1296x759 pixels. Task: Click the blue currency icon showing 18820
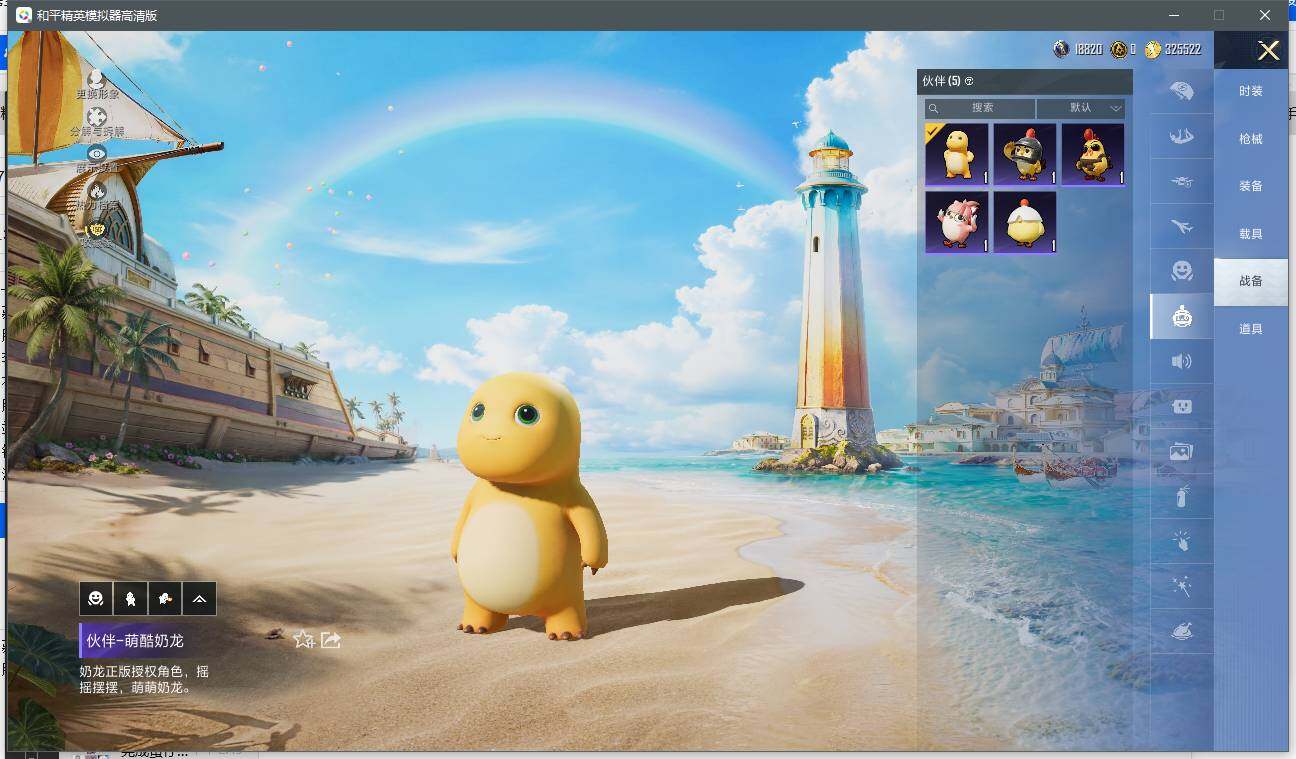[1061, 49]
